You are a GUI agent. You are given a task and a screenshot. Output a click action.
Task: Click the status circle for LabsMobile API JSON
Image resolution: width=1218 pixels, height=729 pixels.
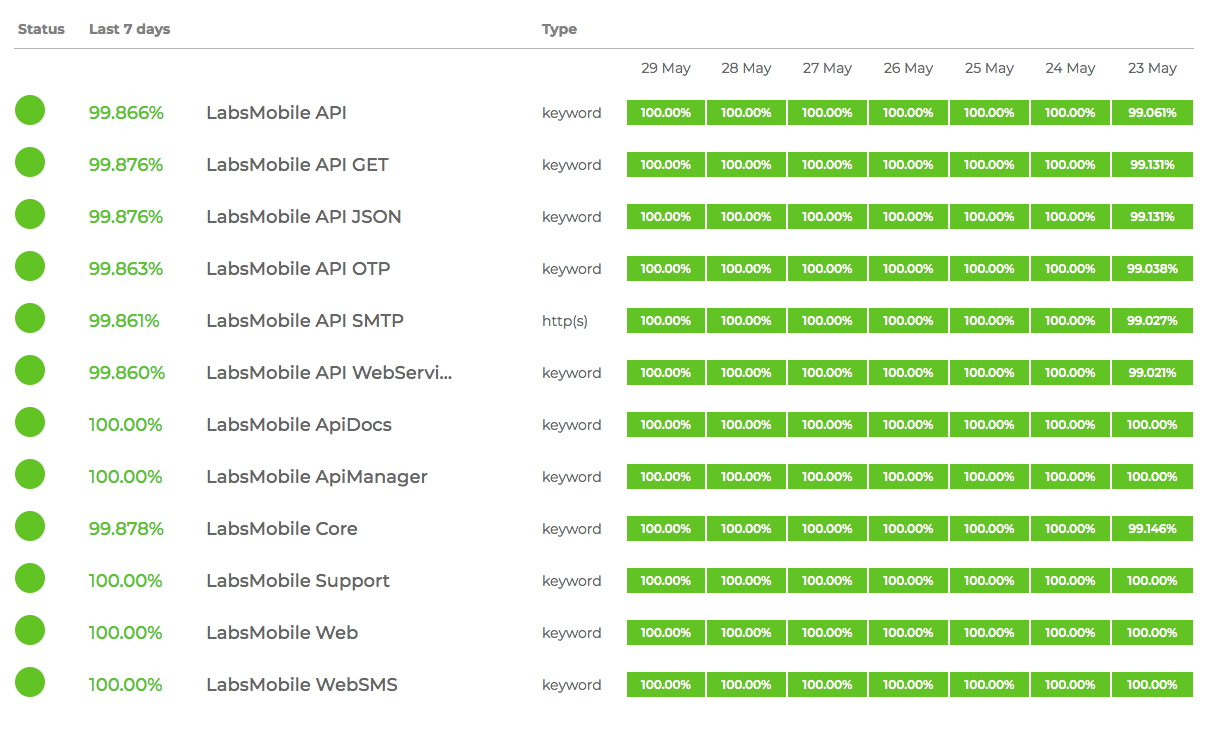click(x=30, y=214)
